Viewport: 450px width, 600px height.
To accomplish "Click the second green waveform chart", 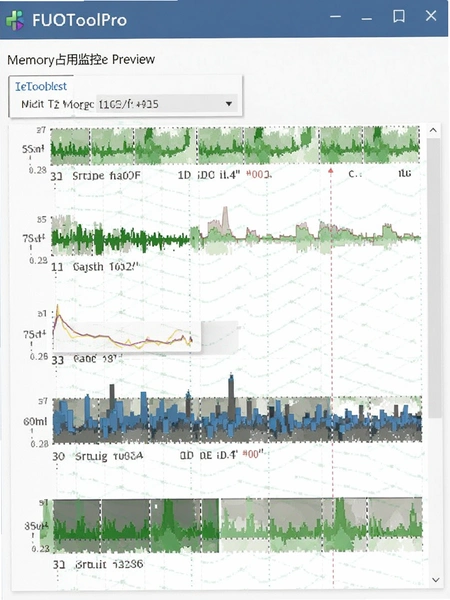I will point(236,233).
